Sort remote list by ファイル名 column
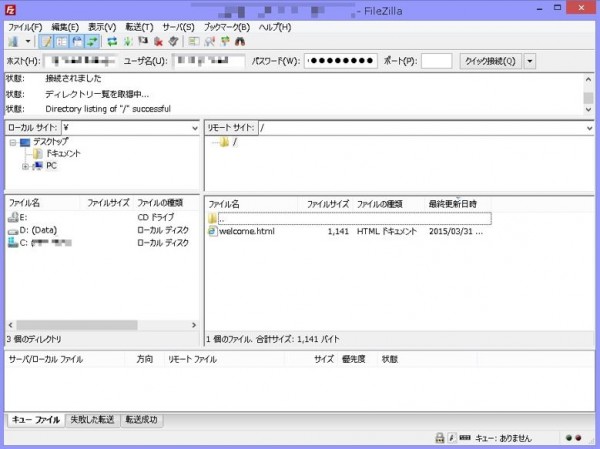 [x=252, y=204]
